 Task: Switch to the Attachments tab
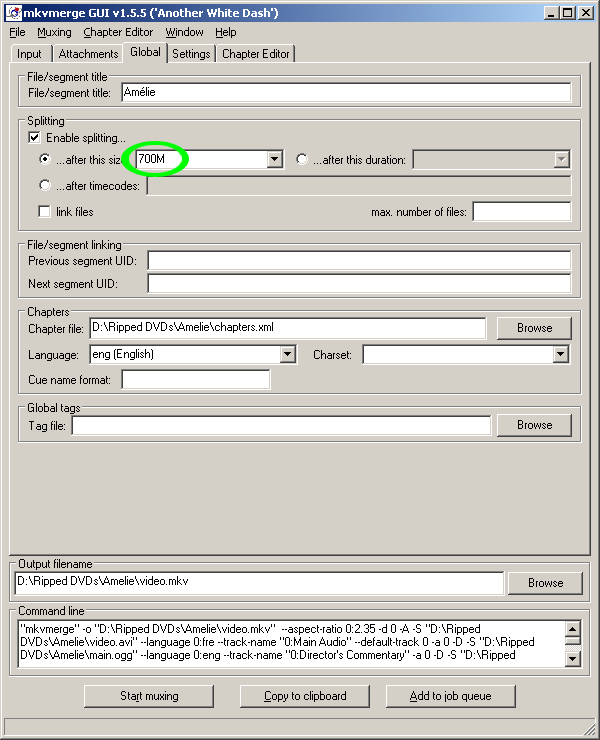[x=88, y=54]
